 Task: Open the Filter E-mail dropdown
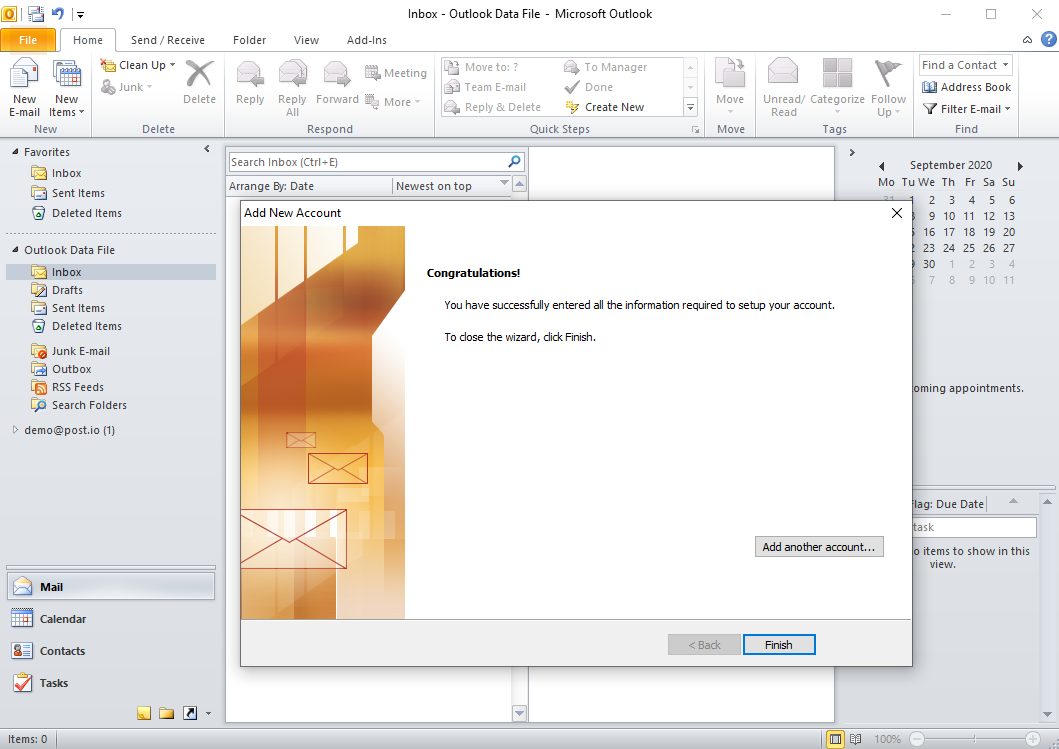[966, 109]
